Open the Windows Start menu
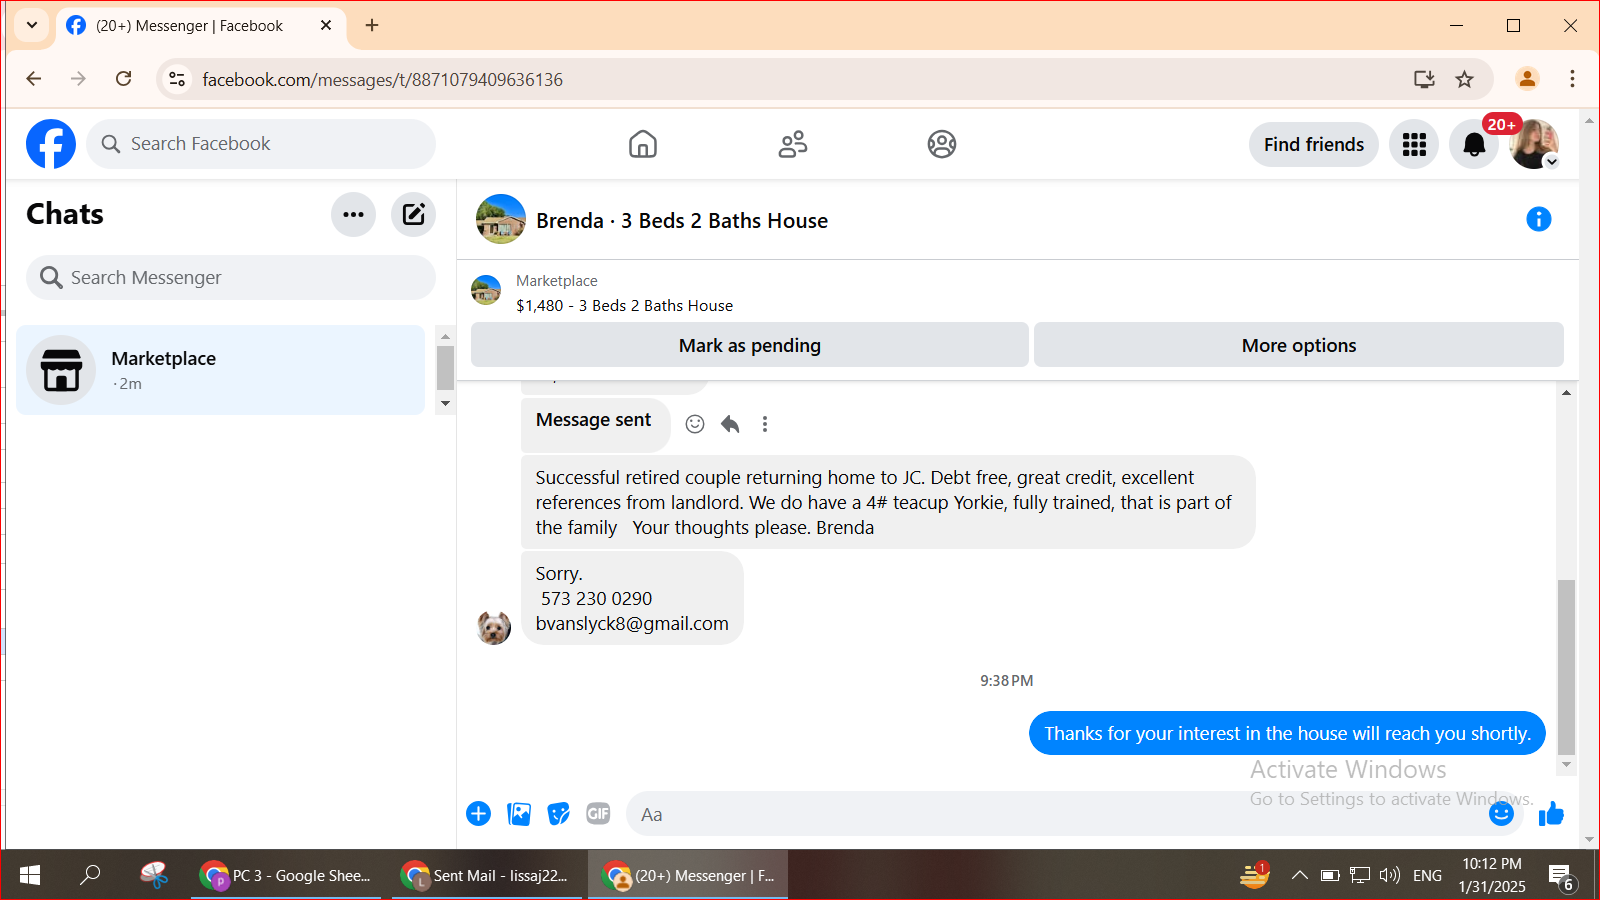Viewport: 1600px width, 900px height. (30, 875)
